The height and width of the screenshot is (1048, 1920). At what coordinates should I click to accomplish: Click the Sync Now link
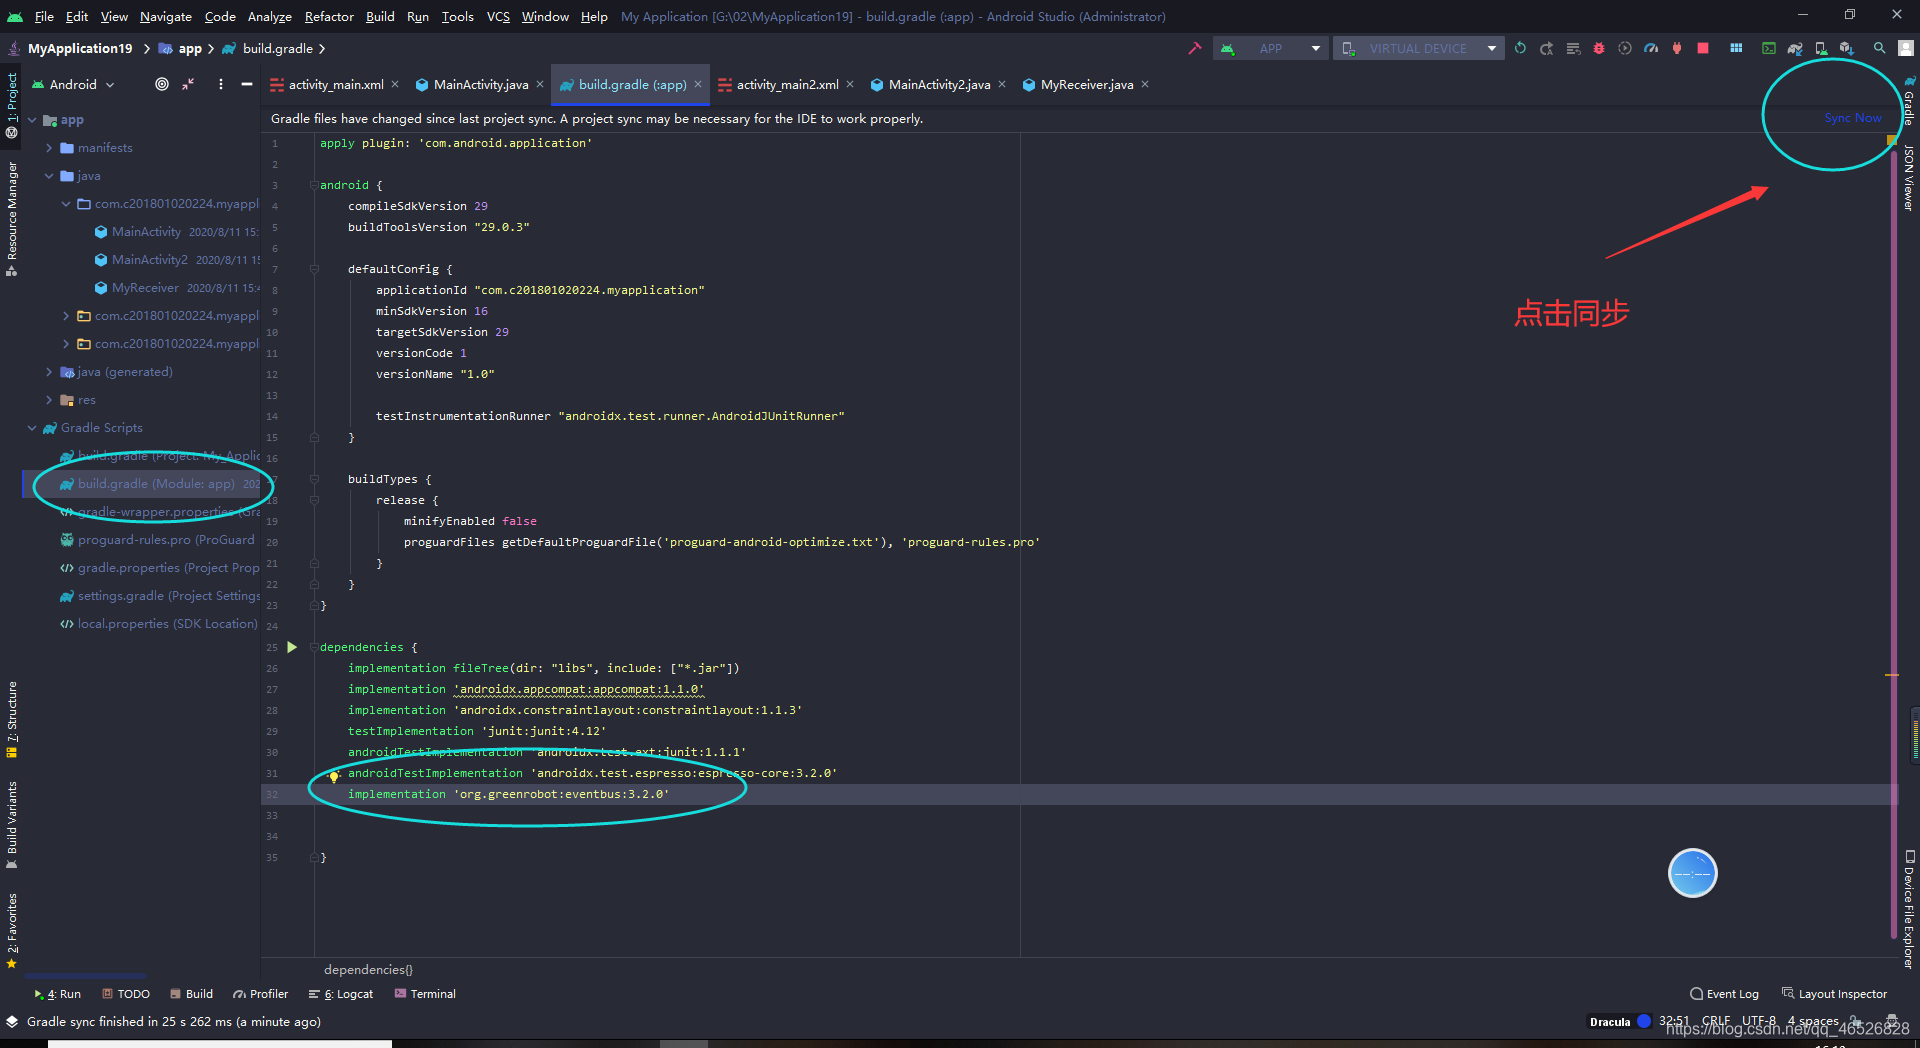pos(1852,118)
